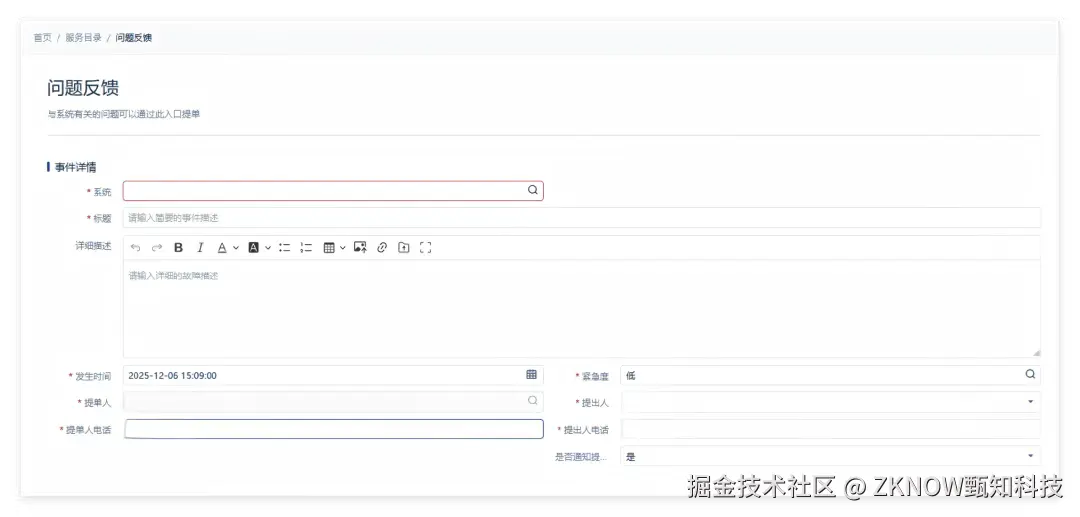Screen dimensions: 1080x517
Task: Click the search icon in 系统 field
Action: click(532, 190)
